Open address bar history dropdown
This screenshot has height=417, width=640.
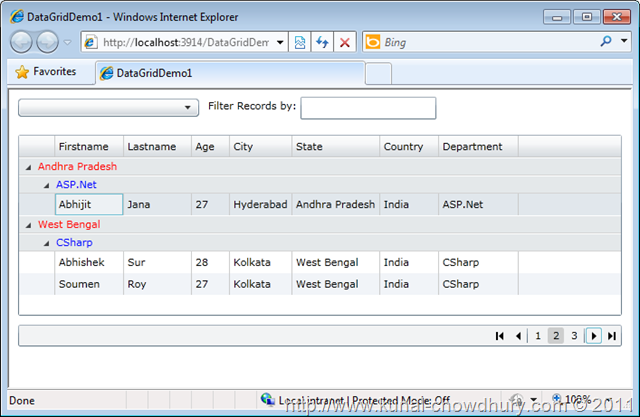point(280,42)
